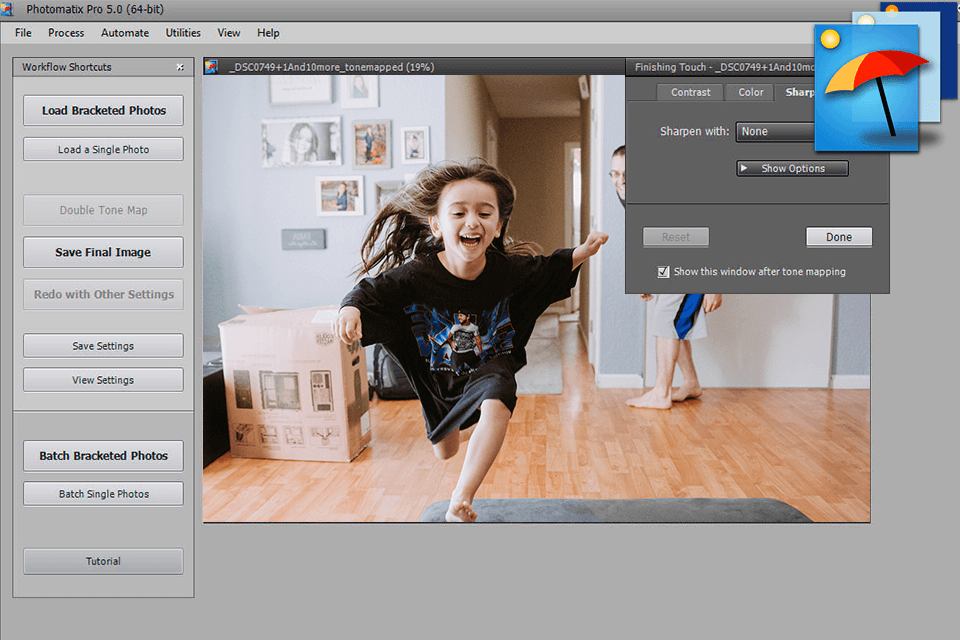Click the Done button
This screenshot has width=960, height=640.
click(839, 237)
